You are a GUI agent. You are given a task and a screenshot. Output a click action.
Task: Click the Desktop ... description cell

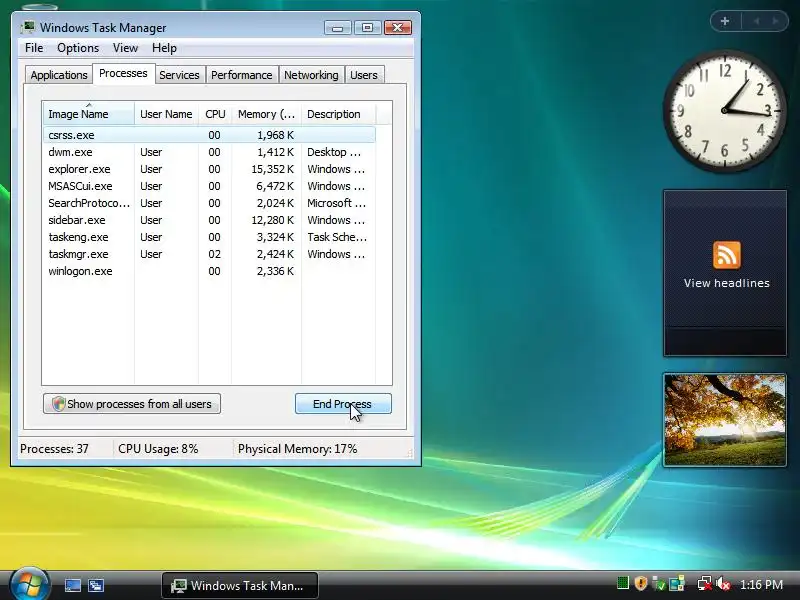(334, 152)
